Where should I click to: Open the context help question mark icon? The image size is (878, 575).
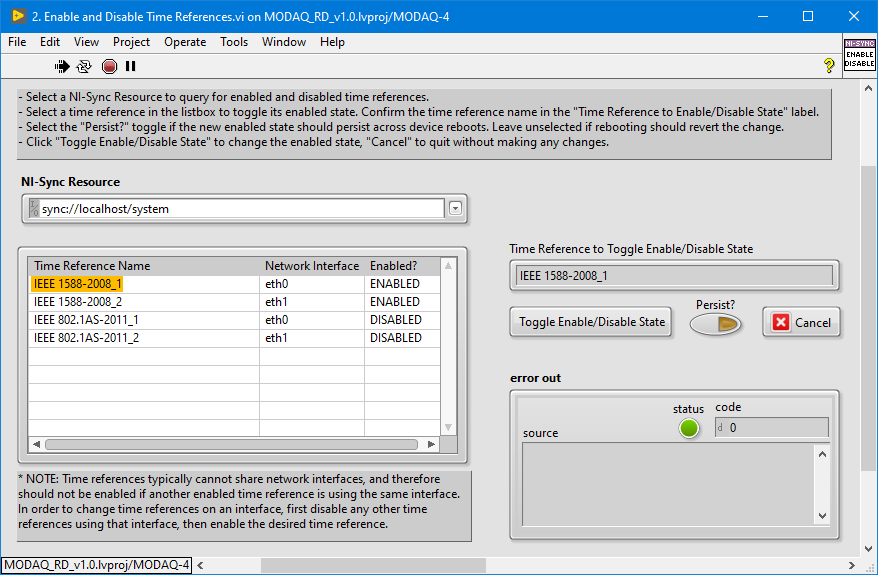[829, 66]
